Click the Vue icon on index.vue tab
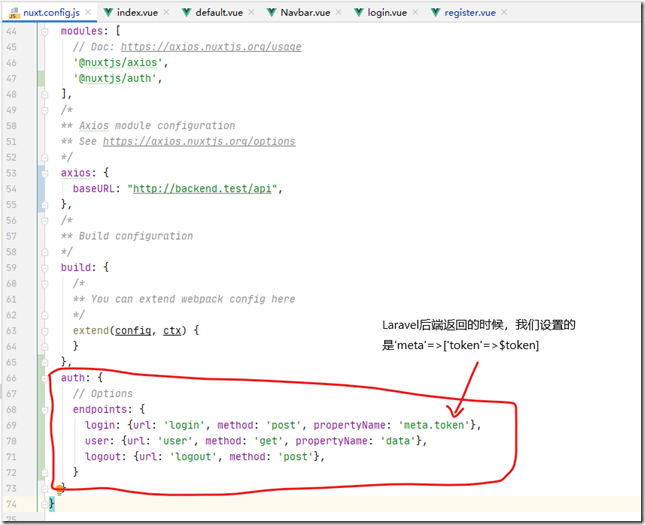 point(108,12)
